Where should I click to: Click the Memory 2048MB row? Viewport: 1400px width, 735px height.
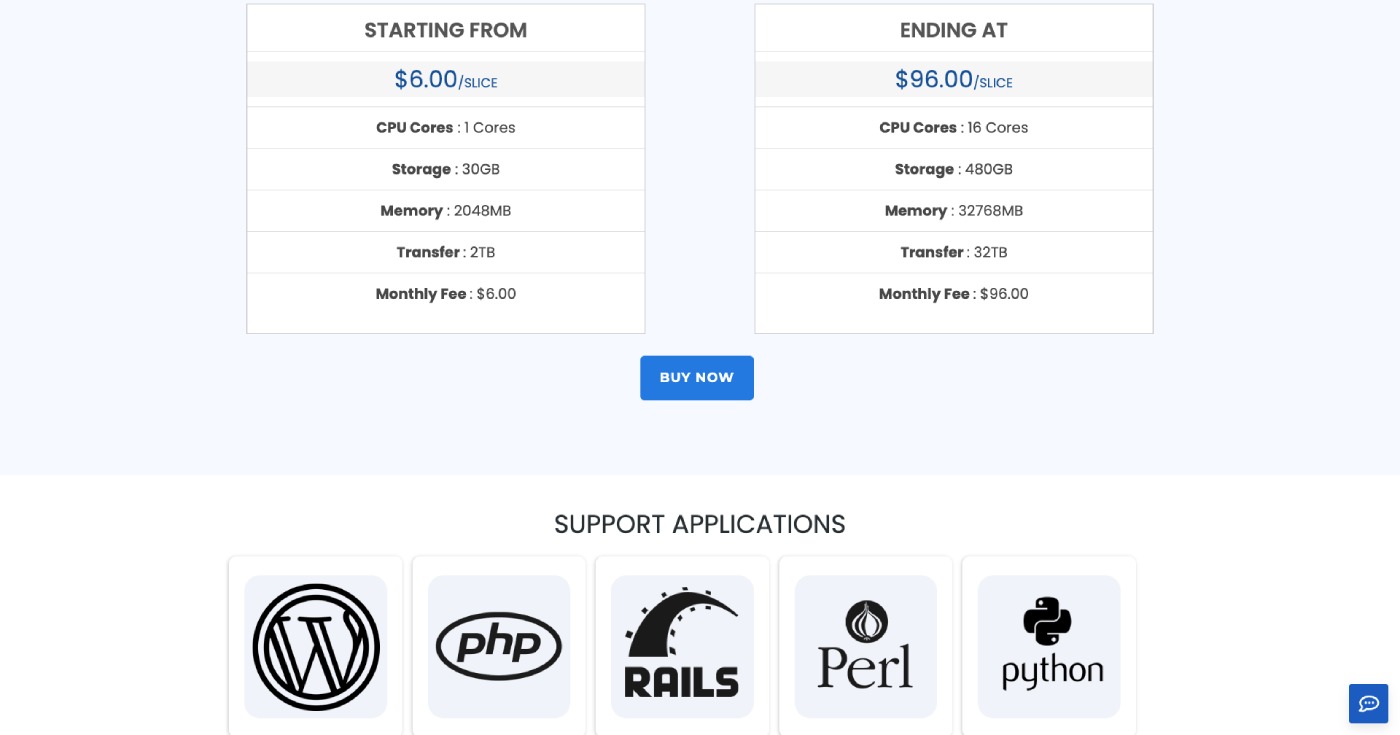[x=445, y=210]
